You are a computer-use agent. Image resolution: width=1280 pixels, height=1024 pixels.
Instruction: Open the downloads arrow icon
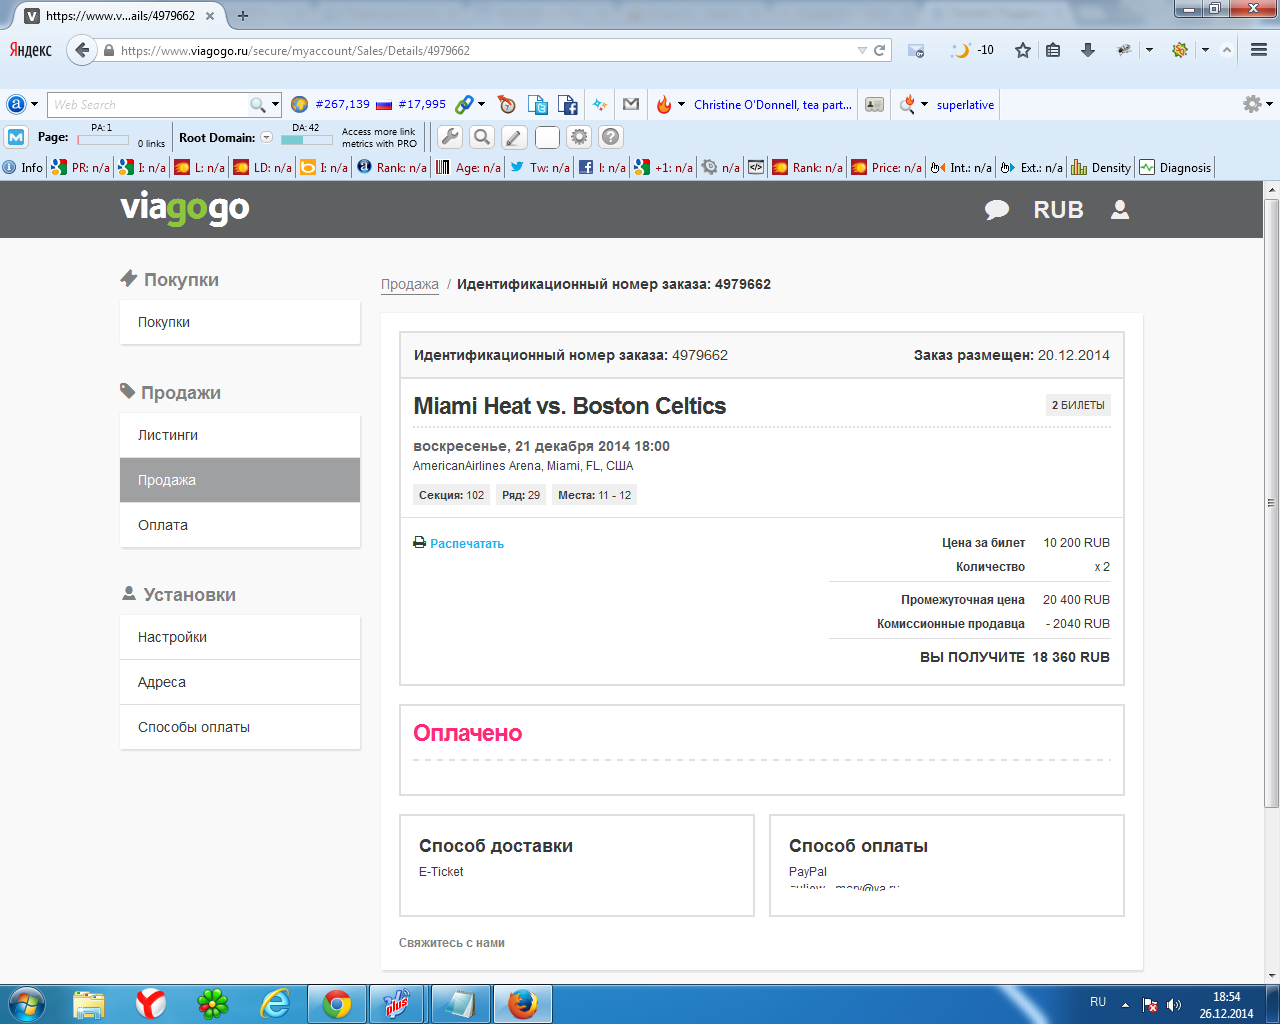pyautogui.click(x=1088, y=50)
